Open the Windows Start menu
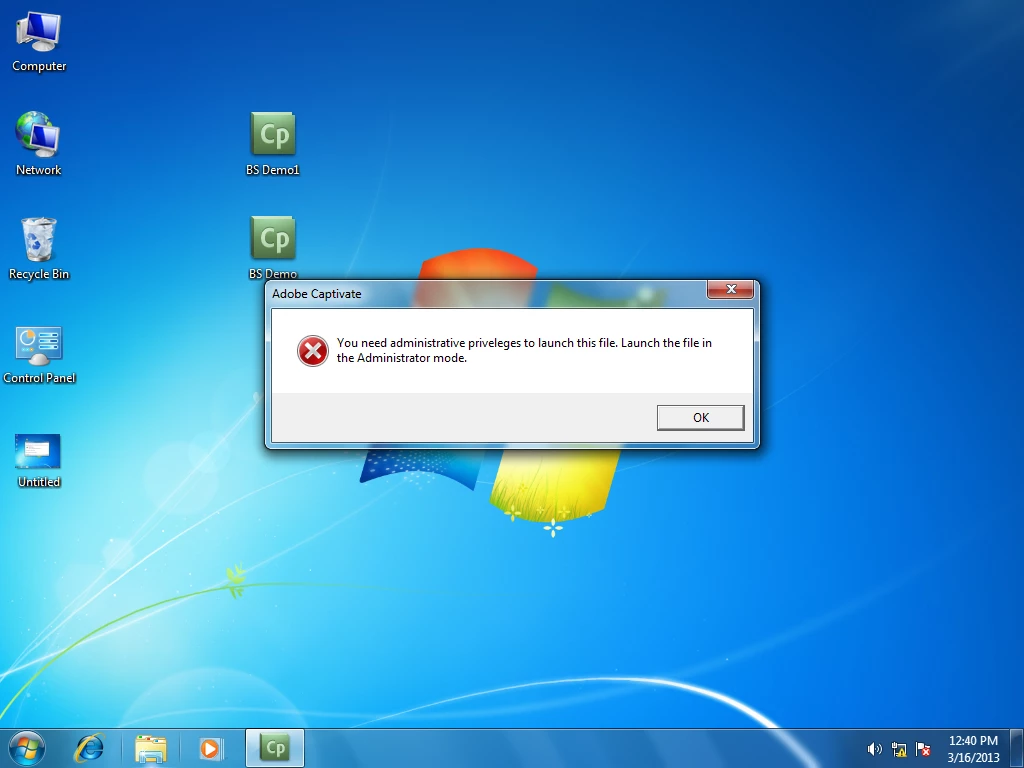Viewport: 1024px width, 768px height. coord(27,748)
